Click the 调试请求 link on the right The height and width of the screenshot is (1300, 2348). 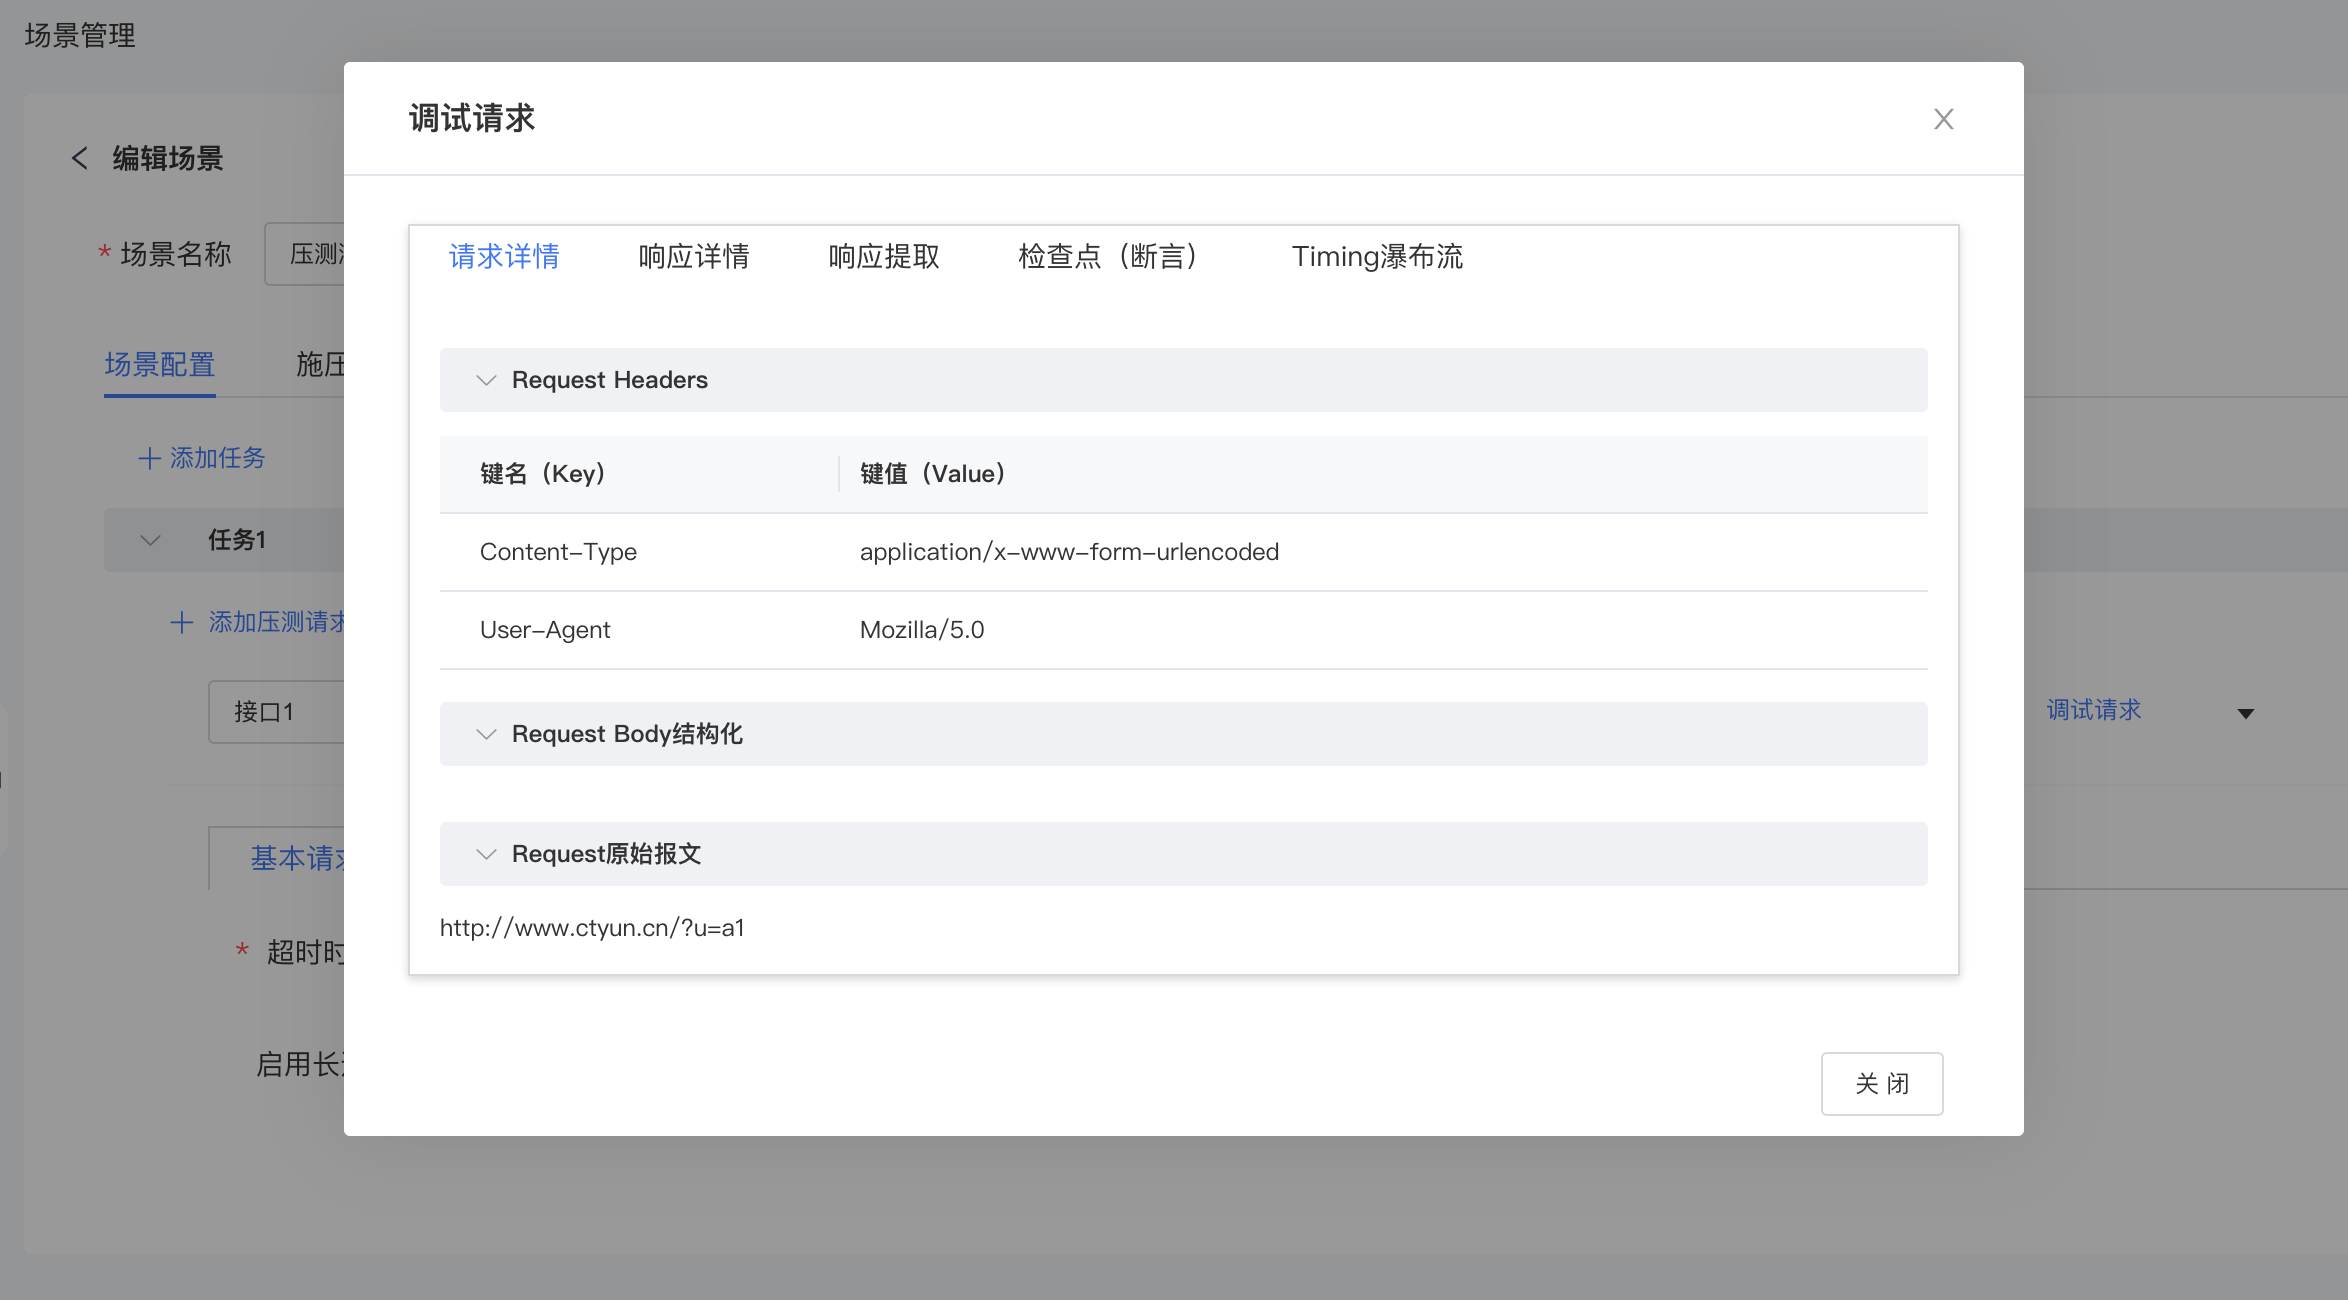click(2093, 710)
